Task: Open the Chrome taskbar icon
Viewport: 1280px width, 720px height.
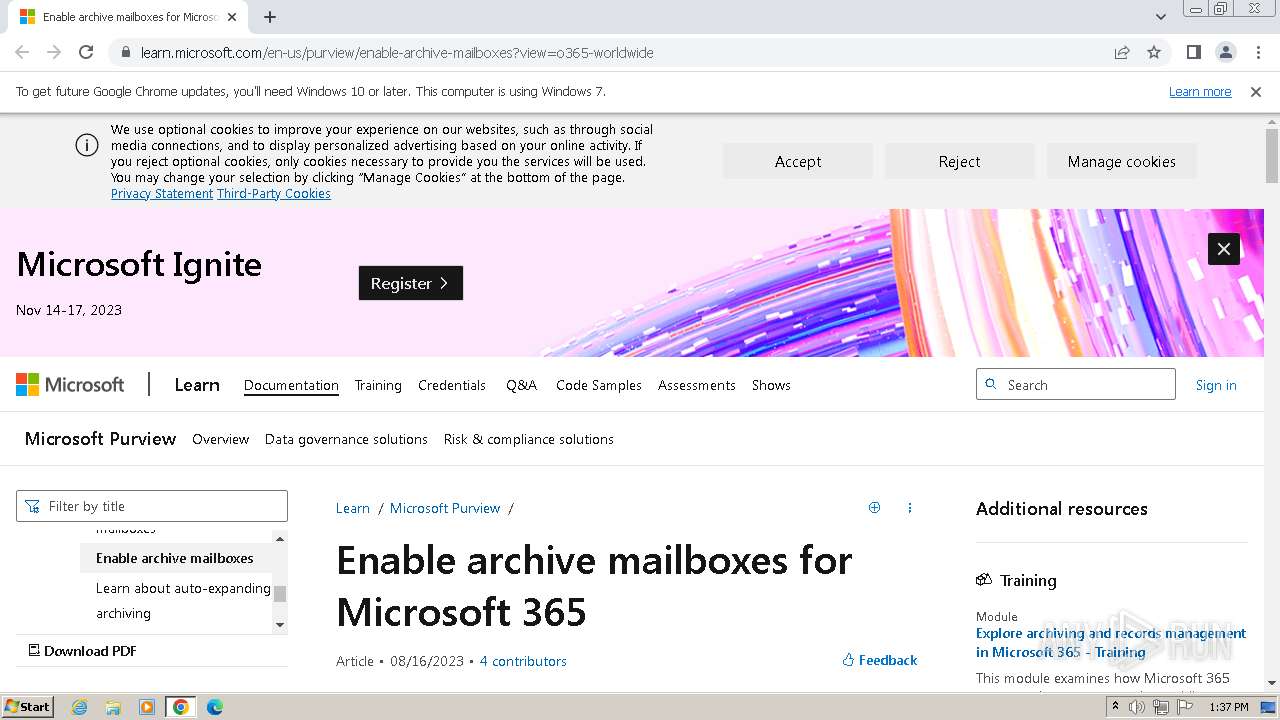Action: coord(180,707)
